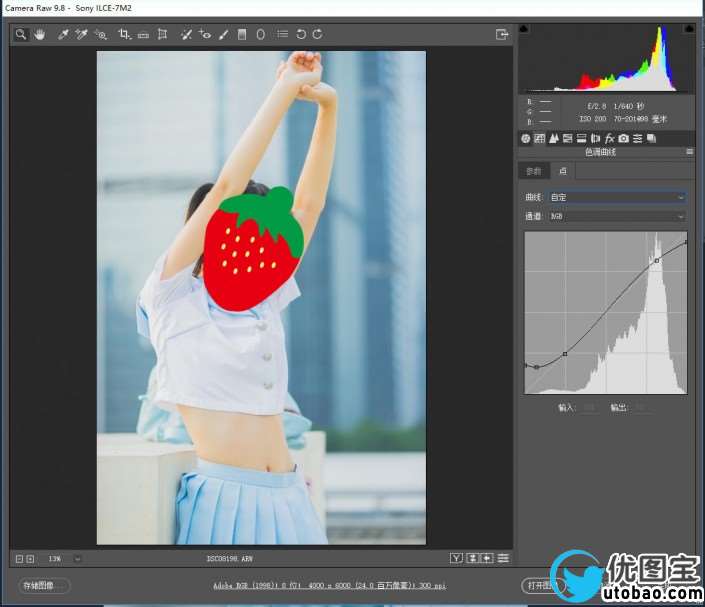Select the Transform tool

pyautogui.click(x=162, y=34)
